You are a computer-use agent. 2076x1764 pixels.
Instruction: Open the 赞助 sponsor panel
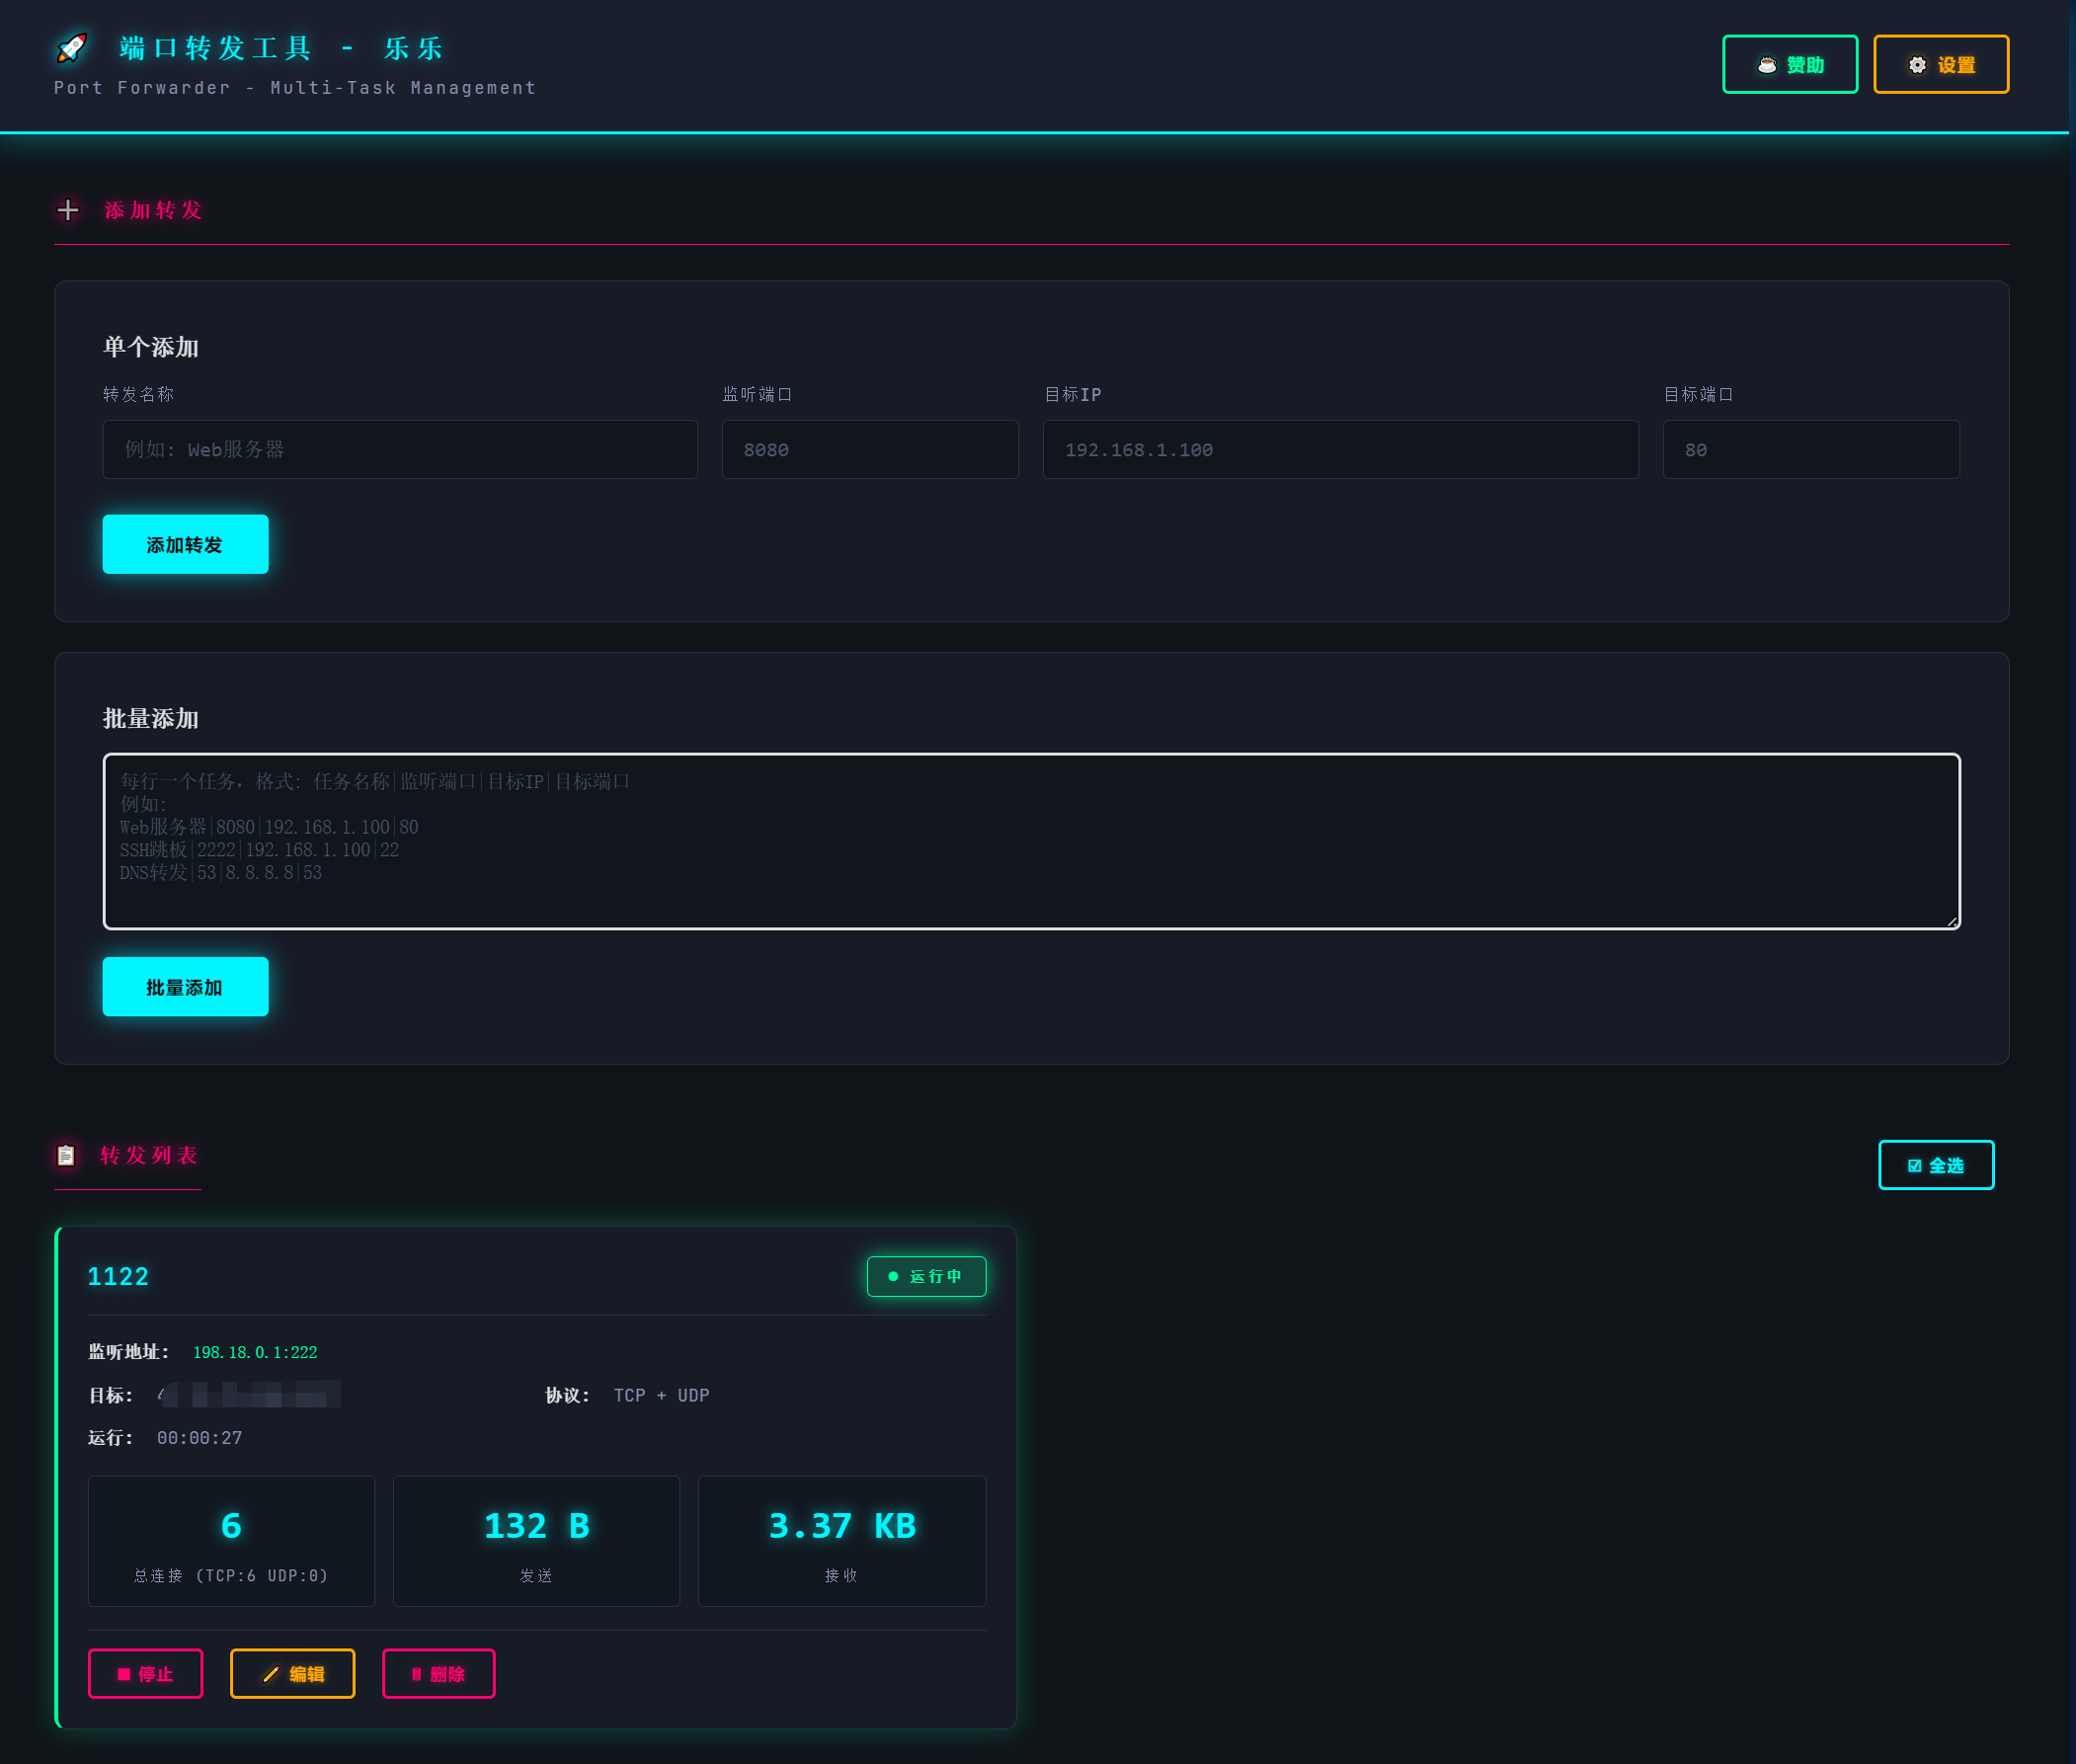point(1789,64)
